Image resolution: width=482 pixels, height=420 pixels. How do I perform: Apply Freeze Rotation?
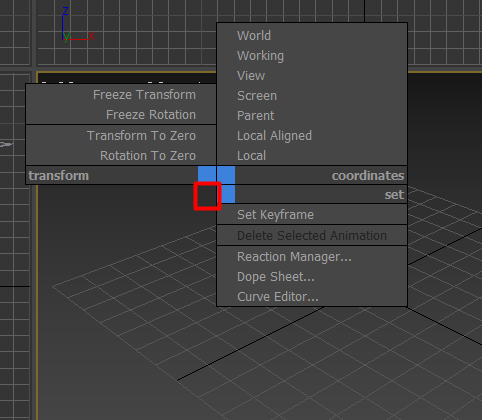coord(121,115)
